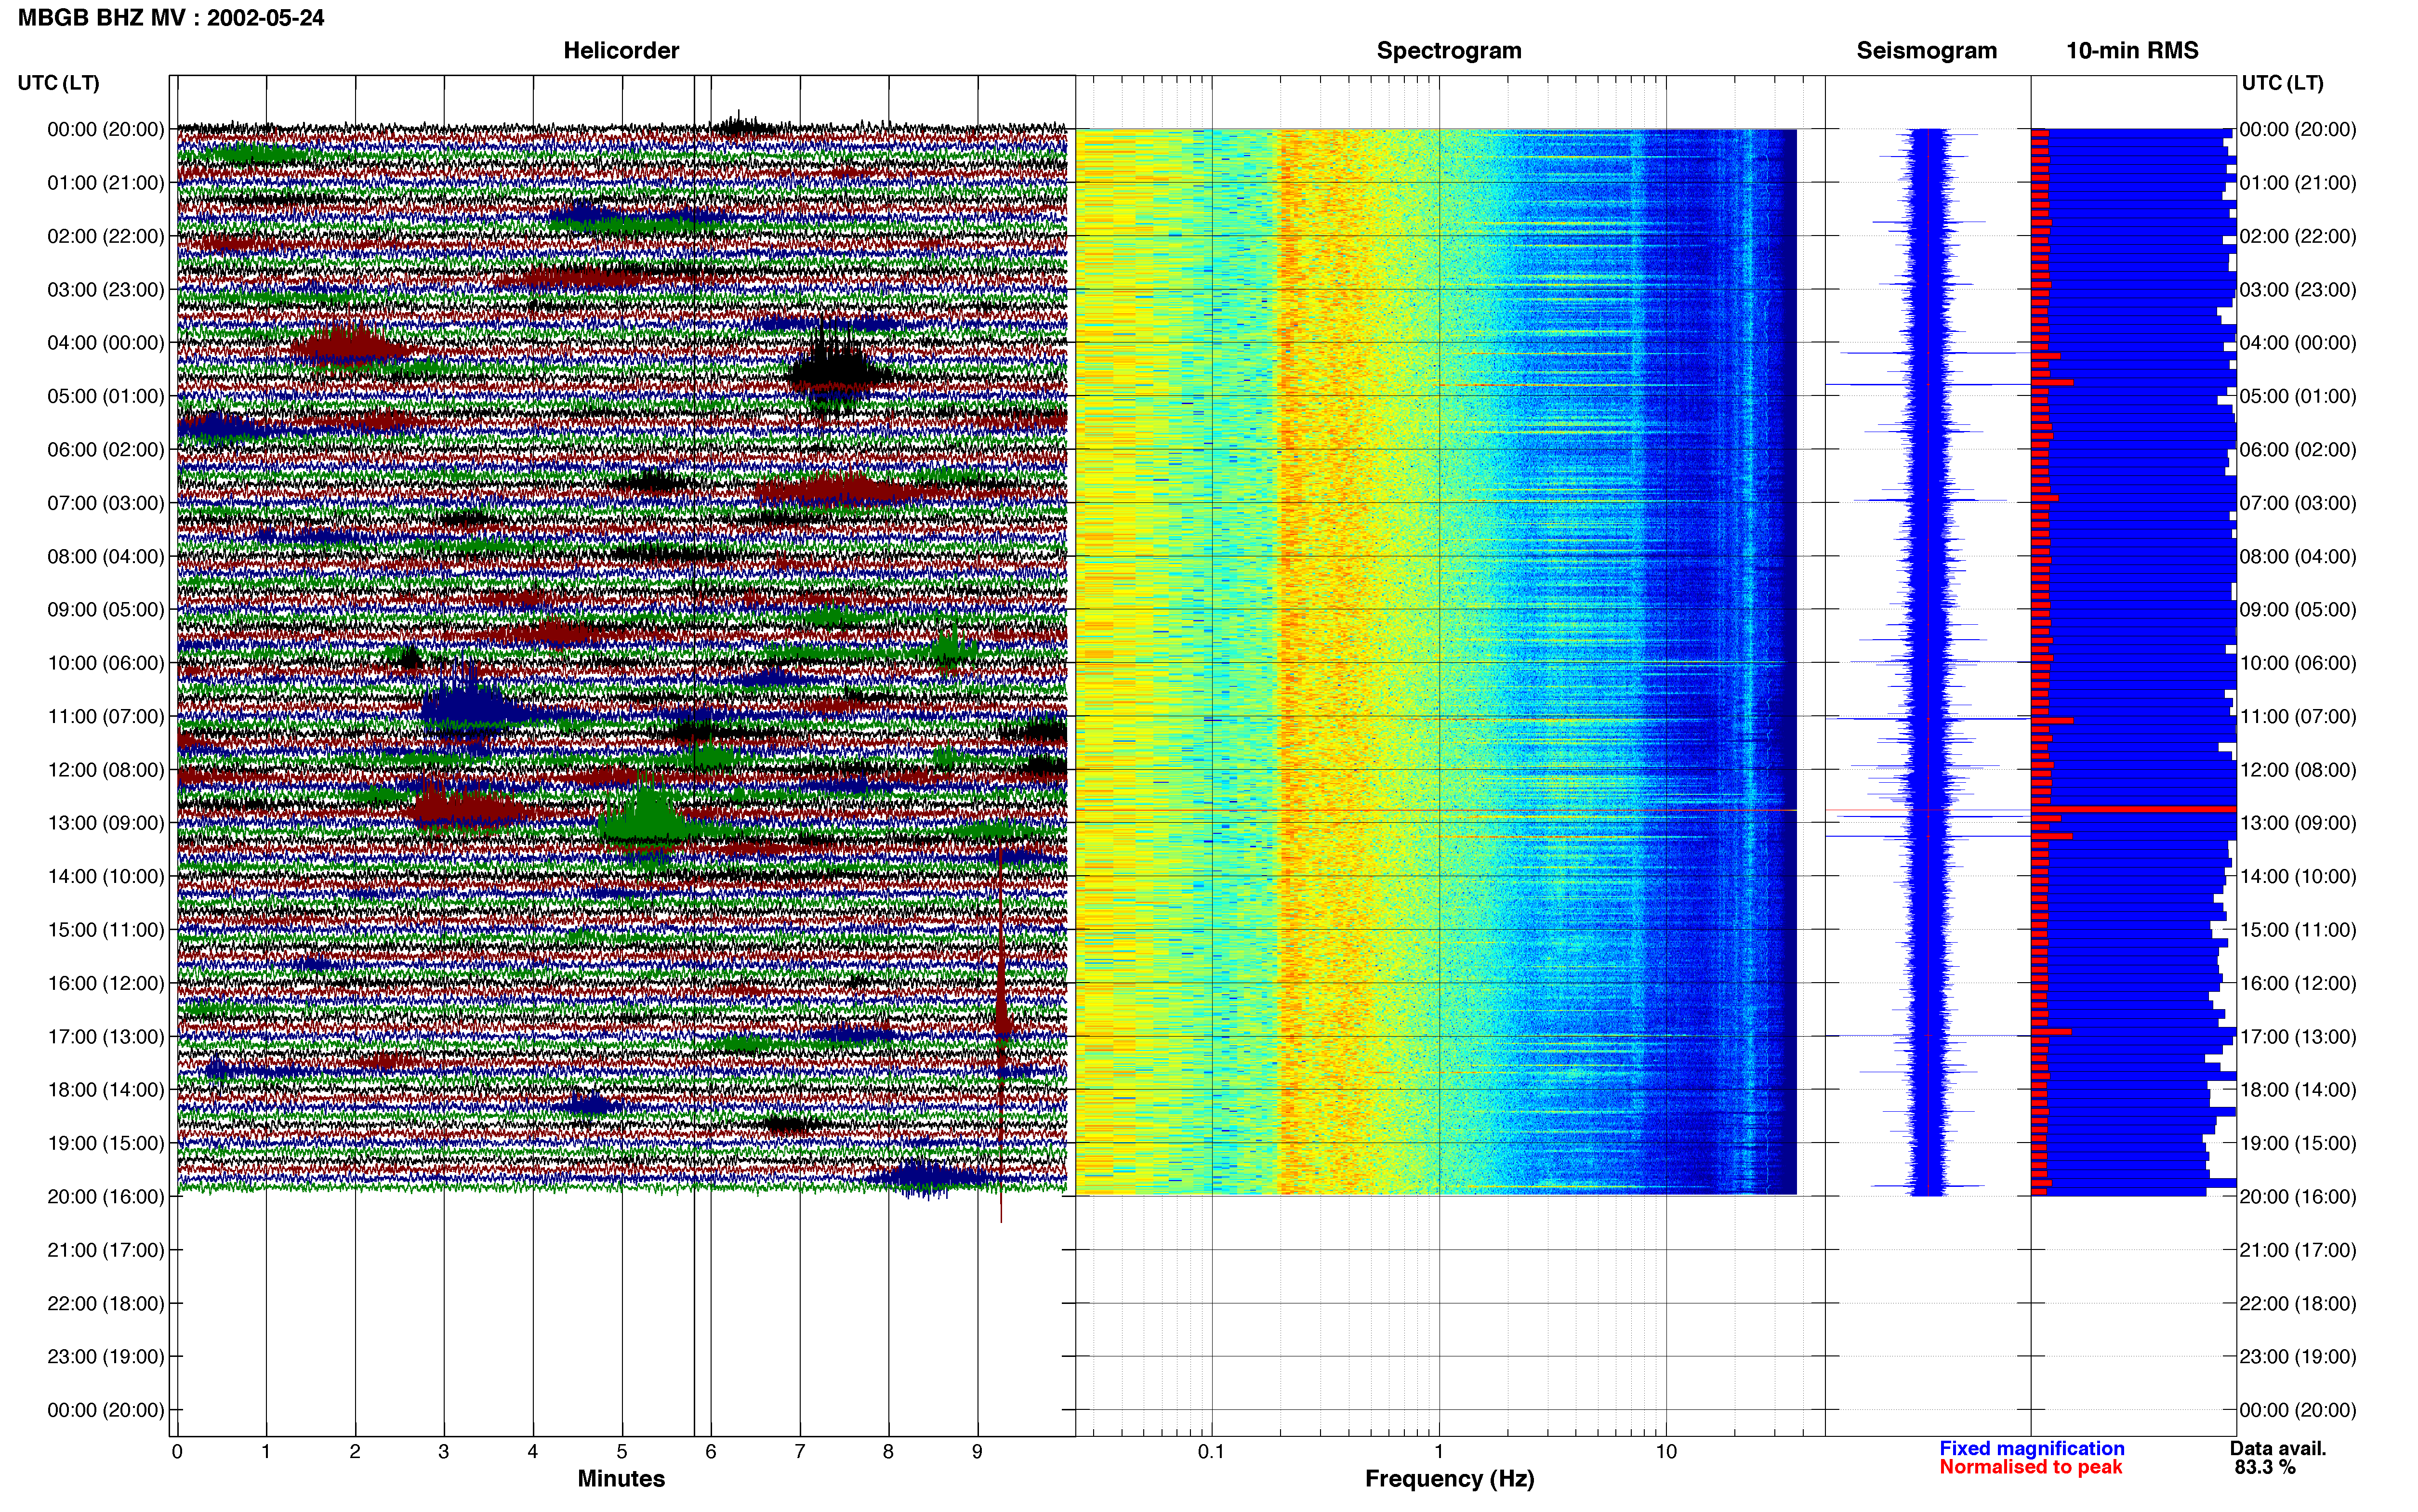
Task: Click the helicorder minute tick '9'
Action: pyautogui.click(x=977, y=1451)
